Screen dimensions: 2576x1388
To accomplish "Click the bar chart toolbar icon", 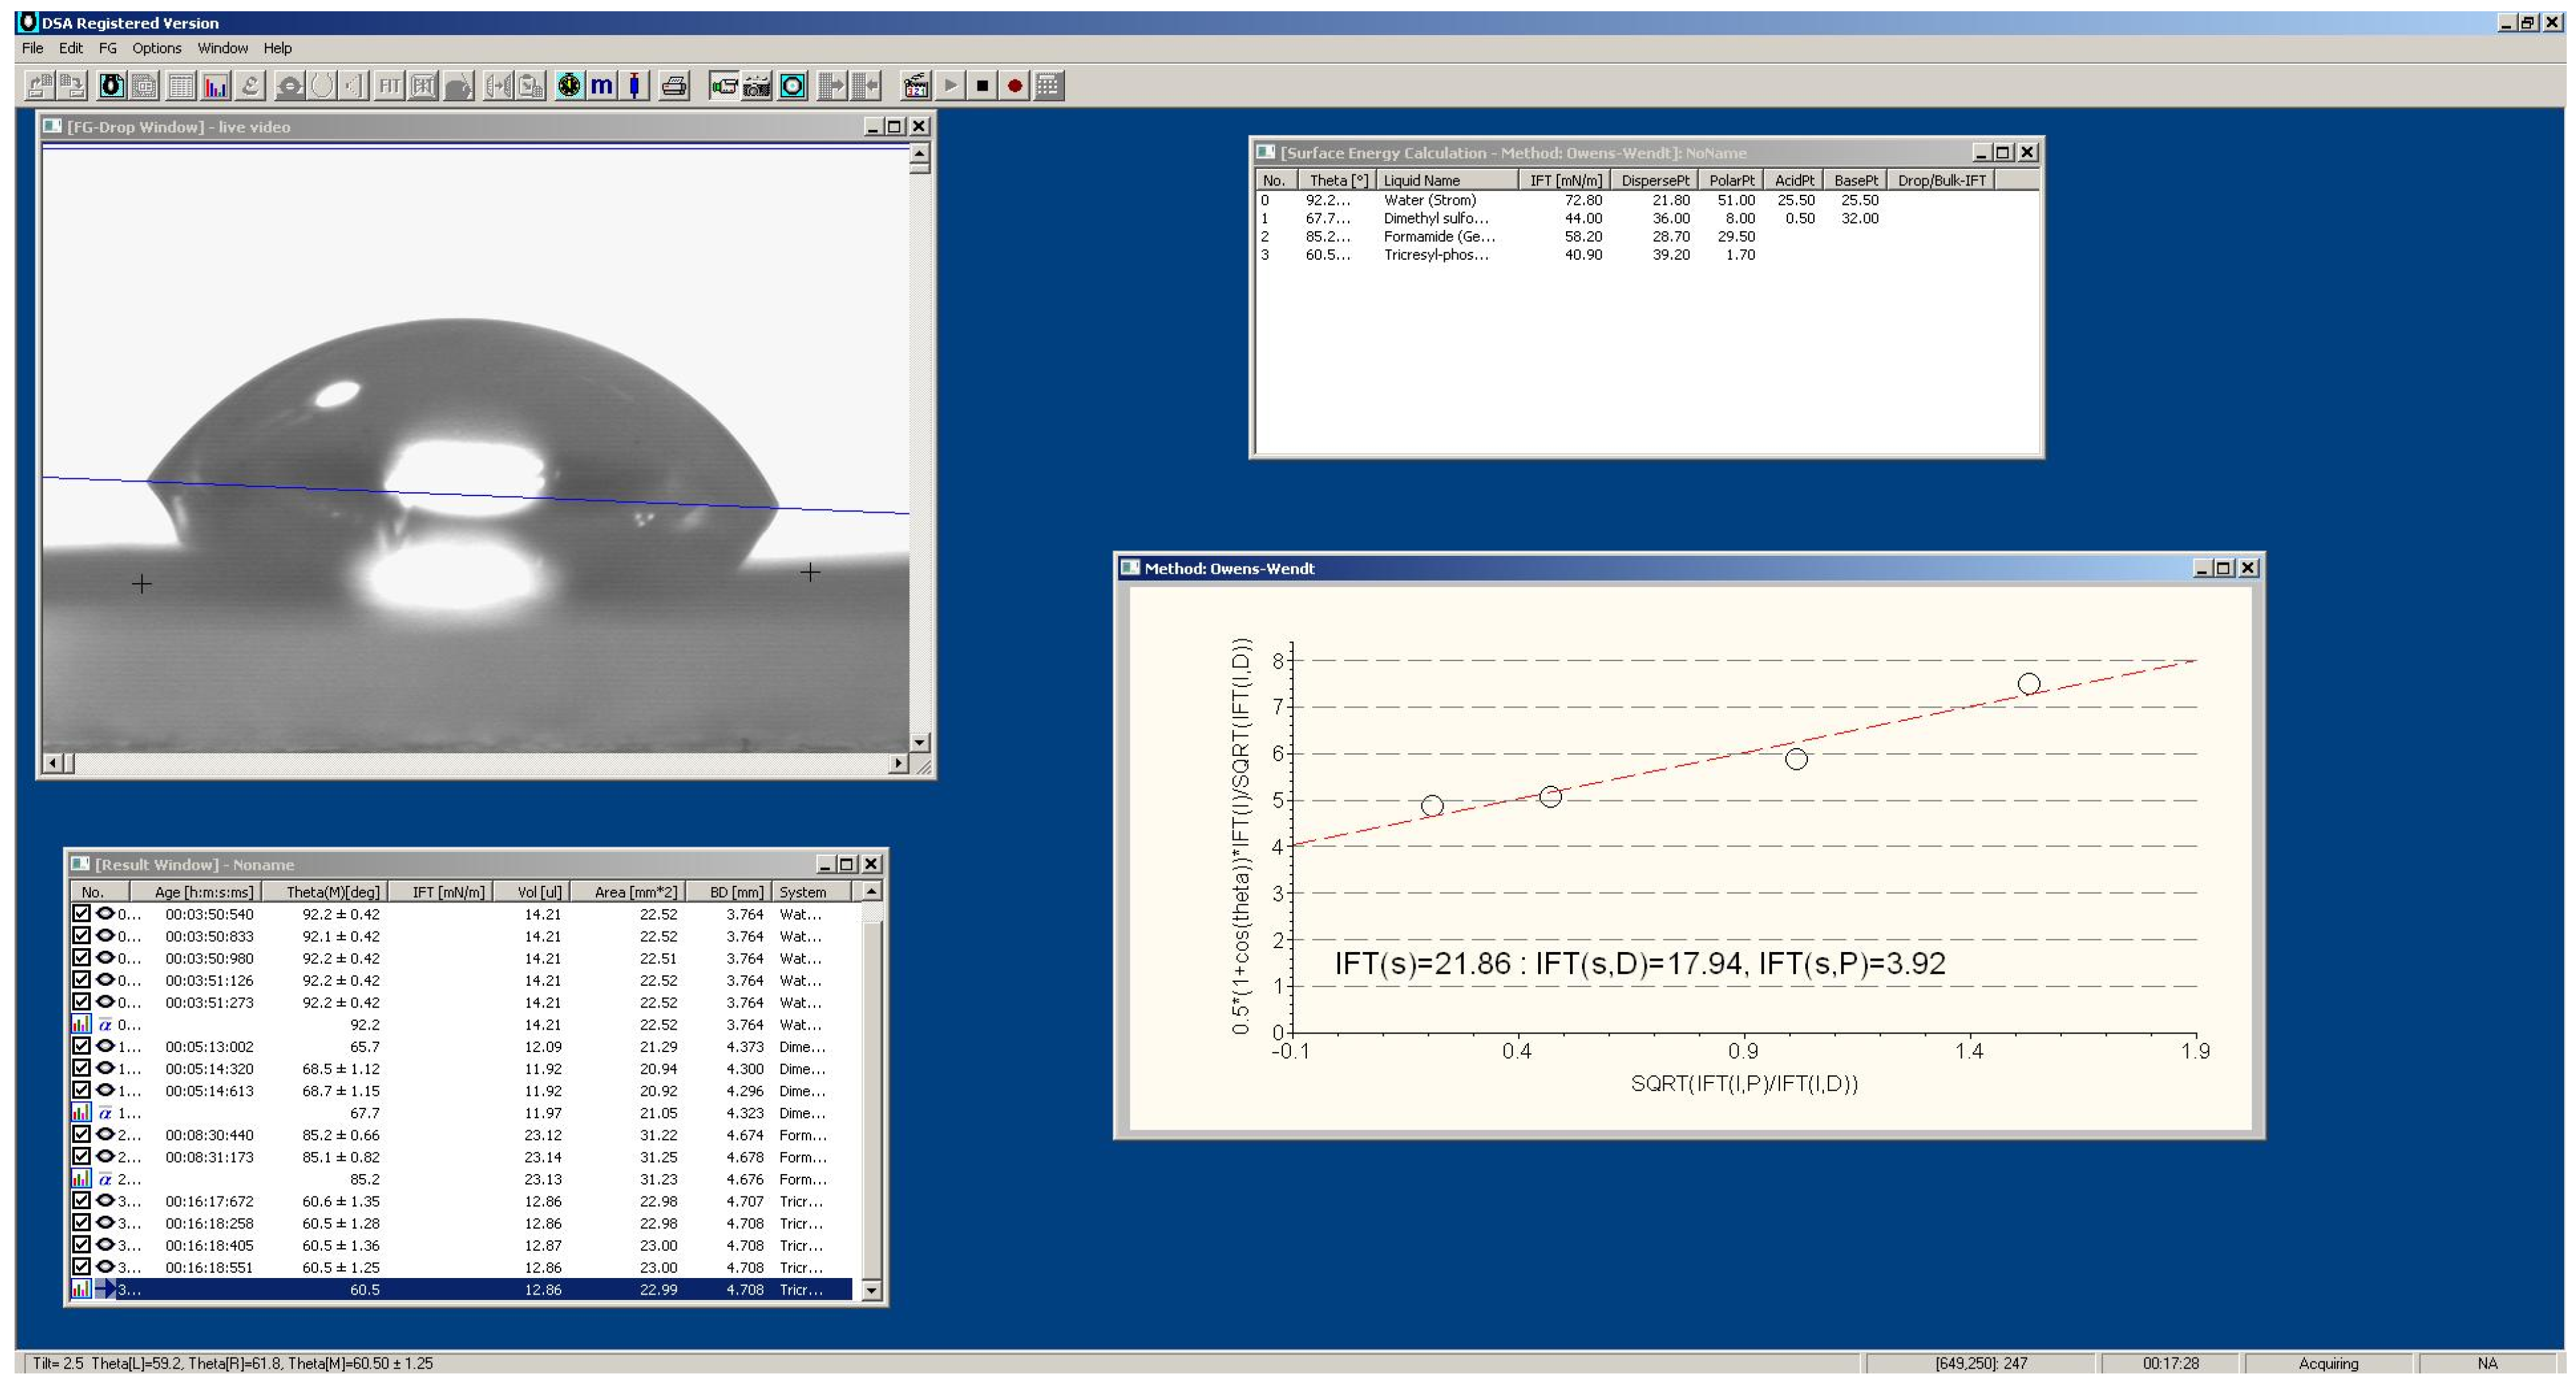I will click(215, 86).
